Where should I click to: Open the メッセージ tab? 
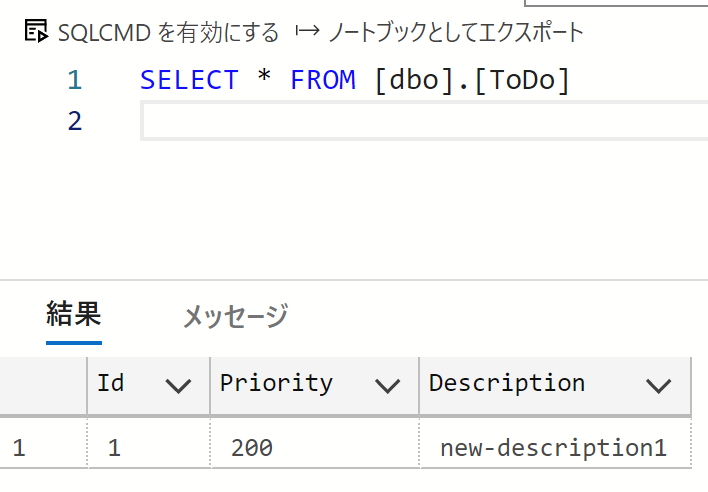pos(235,316)
